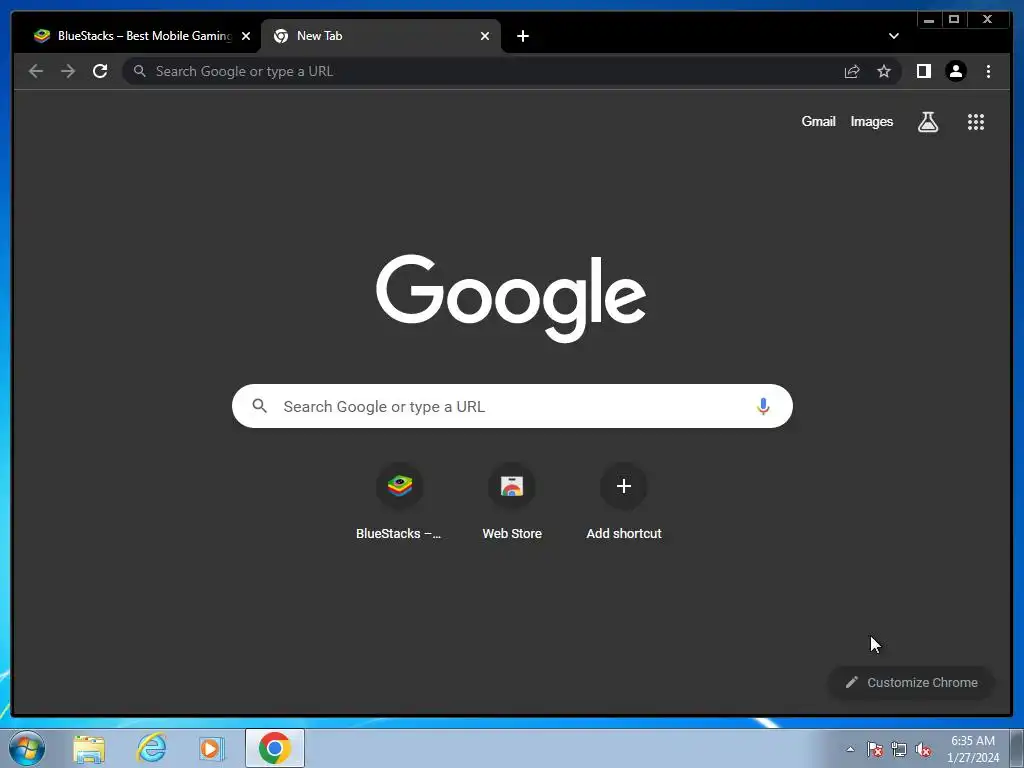Click the Google logo
This screenshot has height=768, width=1024.
[511, 298]
